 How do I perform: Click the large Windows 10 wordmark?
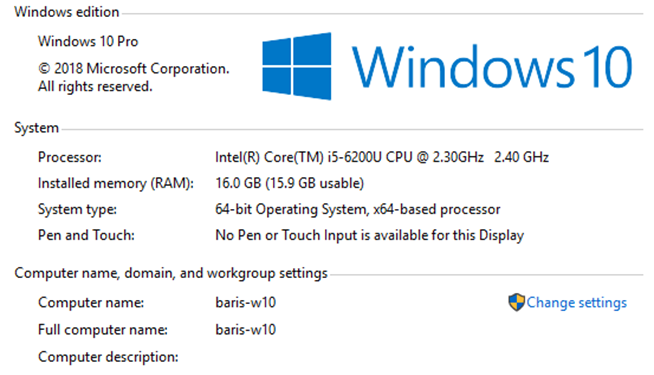pyautogui.click(x=492, y=67)
